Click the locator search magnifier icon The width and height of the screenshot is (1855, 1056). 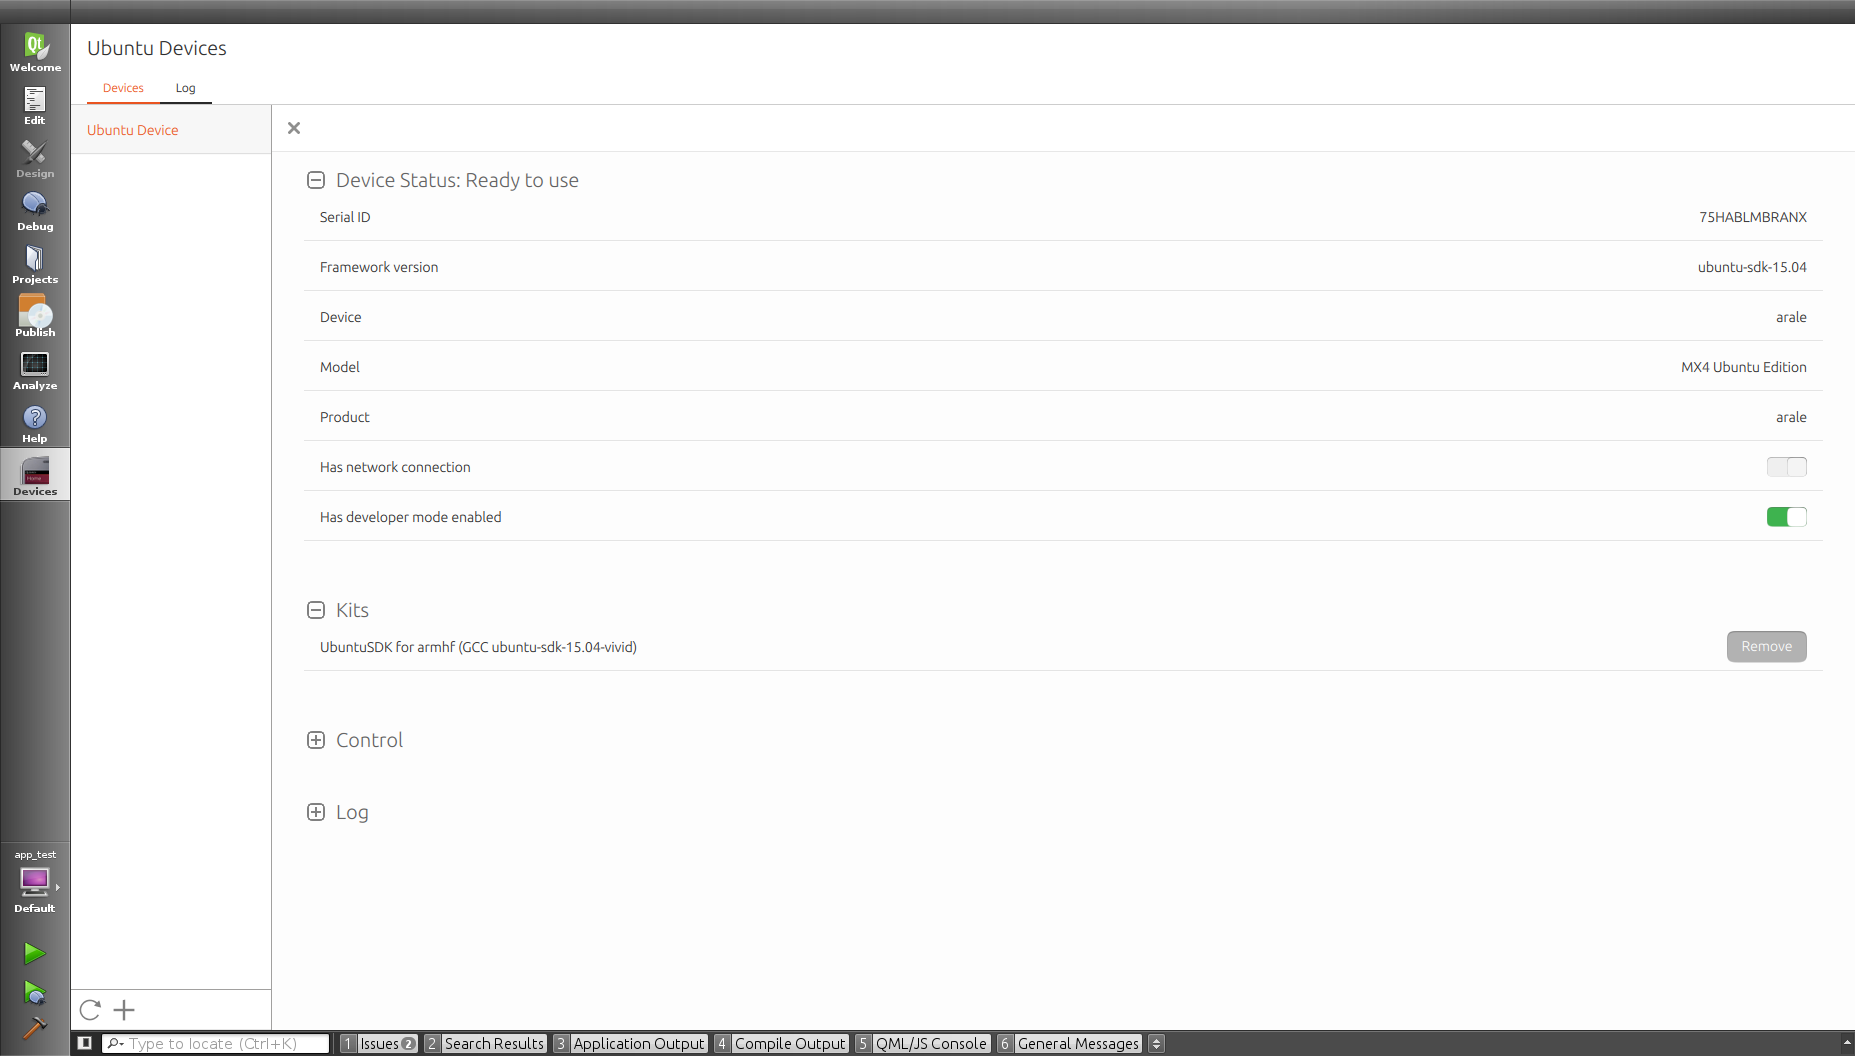pos(115,1043)
